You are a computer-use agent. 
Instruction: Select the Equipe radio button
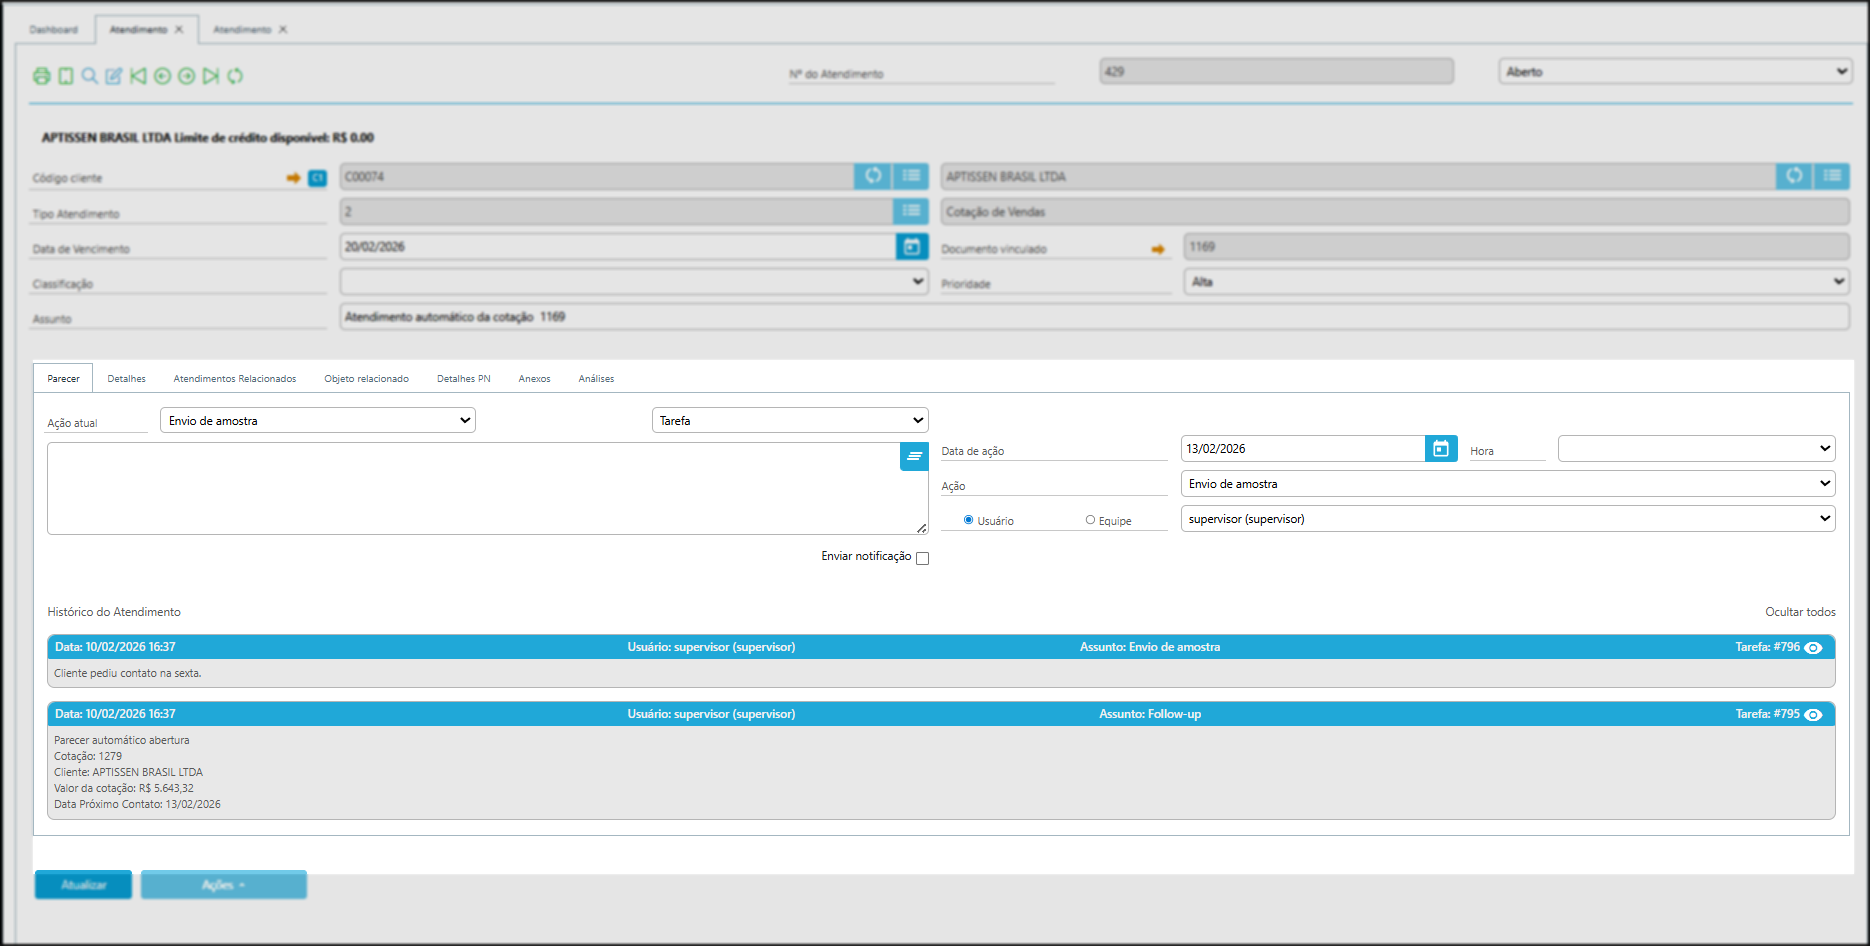(1090, 520)
